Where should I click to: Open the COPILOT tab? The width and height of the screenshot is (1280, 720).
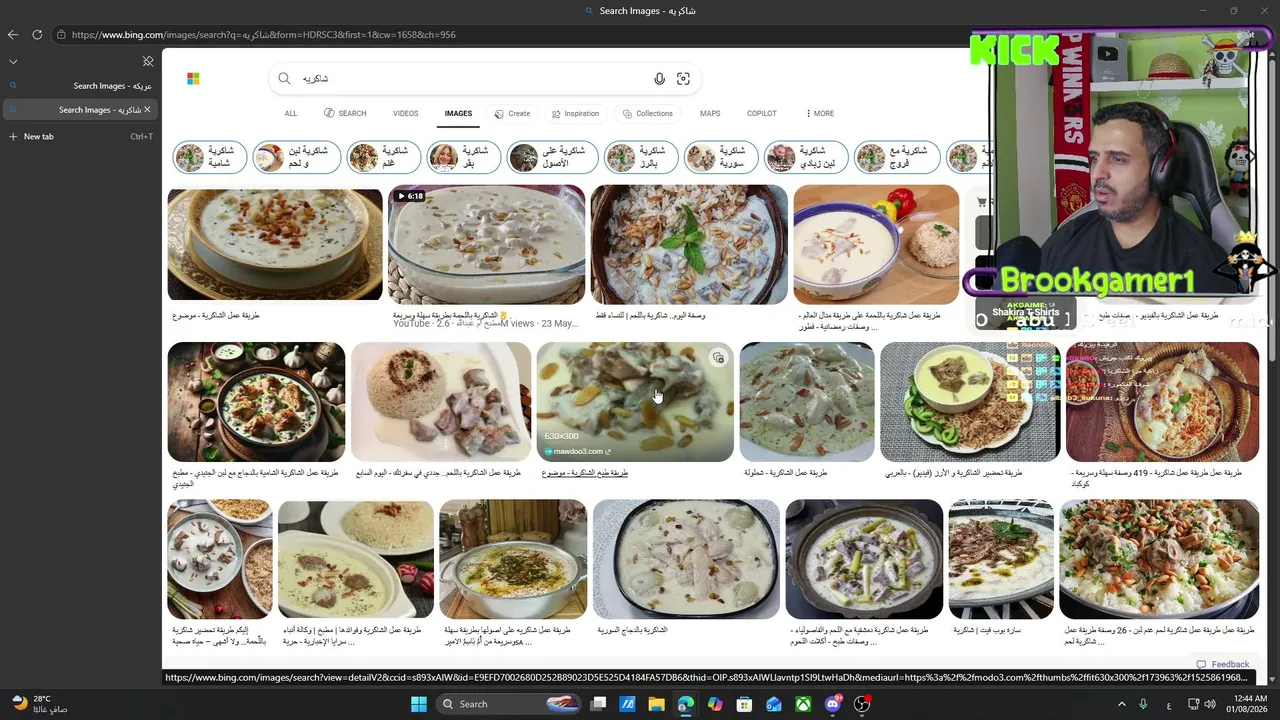coord(761,113)
